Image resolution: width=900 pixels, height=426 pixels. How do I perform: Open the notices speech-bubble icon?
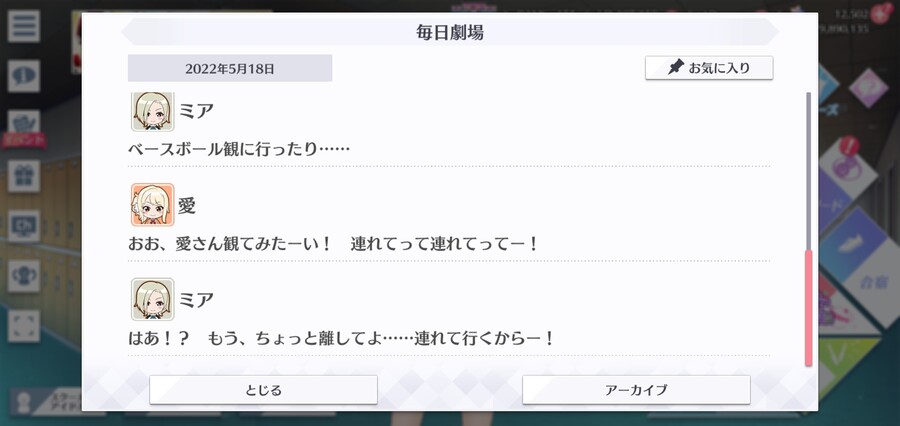(x=24, y=76)
